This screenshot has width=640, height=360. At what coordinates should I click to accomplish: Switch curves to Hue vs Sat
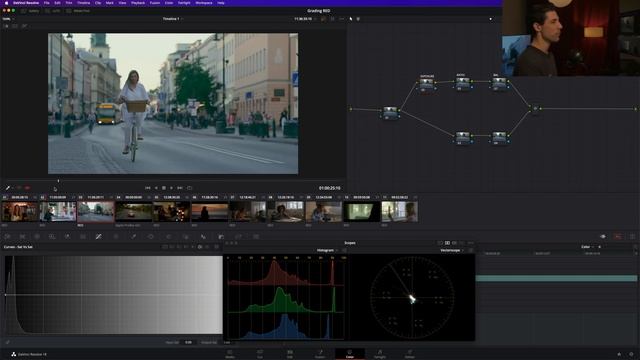(179, 247)
